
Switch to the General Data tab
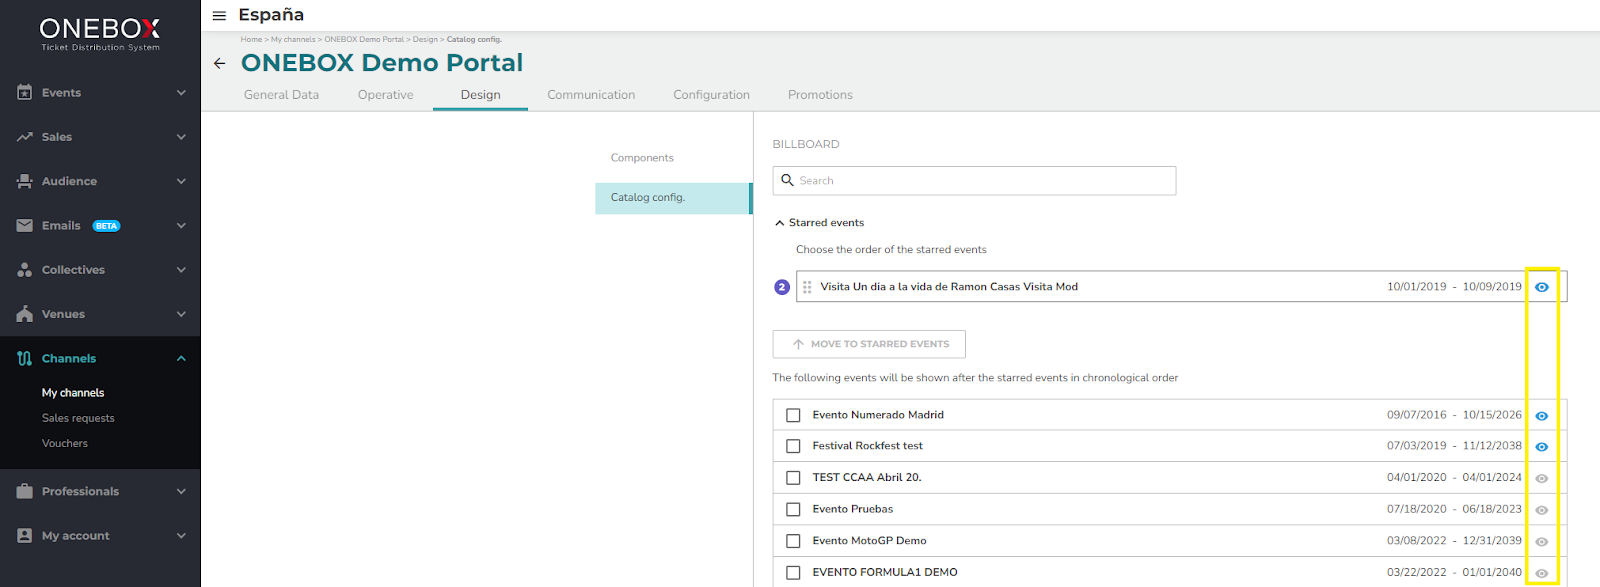(281, 95)
